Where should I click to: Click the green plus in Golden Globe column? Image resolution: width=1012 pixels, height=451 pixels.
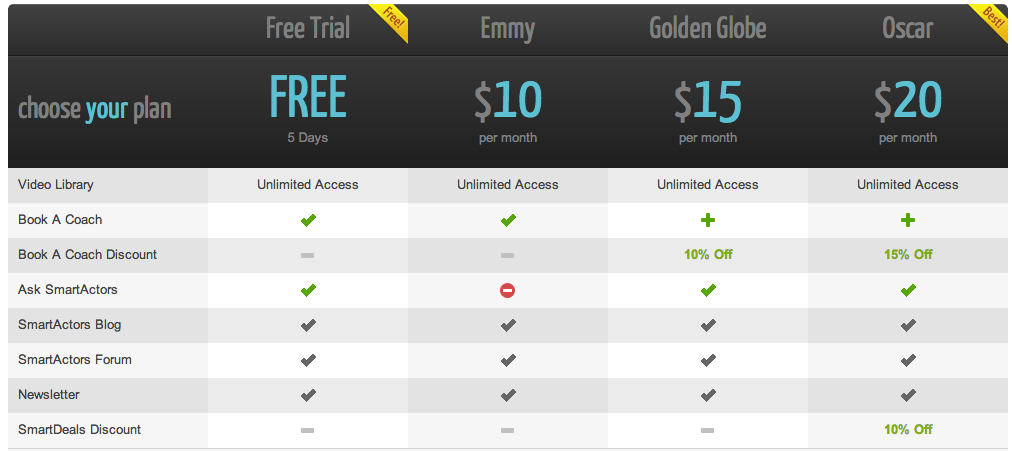pos(708,220)
